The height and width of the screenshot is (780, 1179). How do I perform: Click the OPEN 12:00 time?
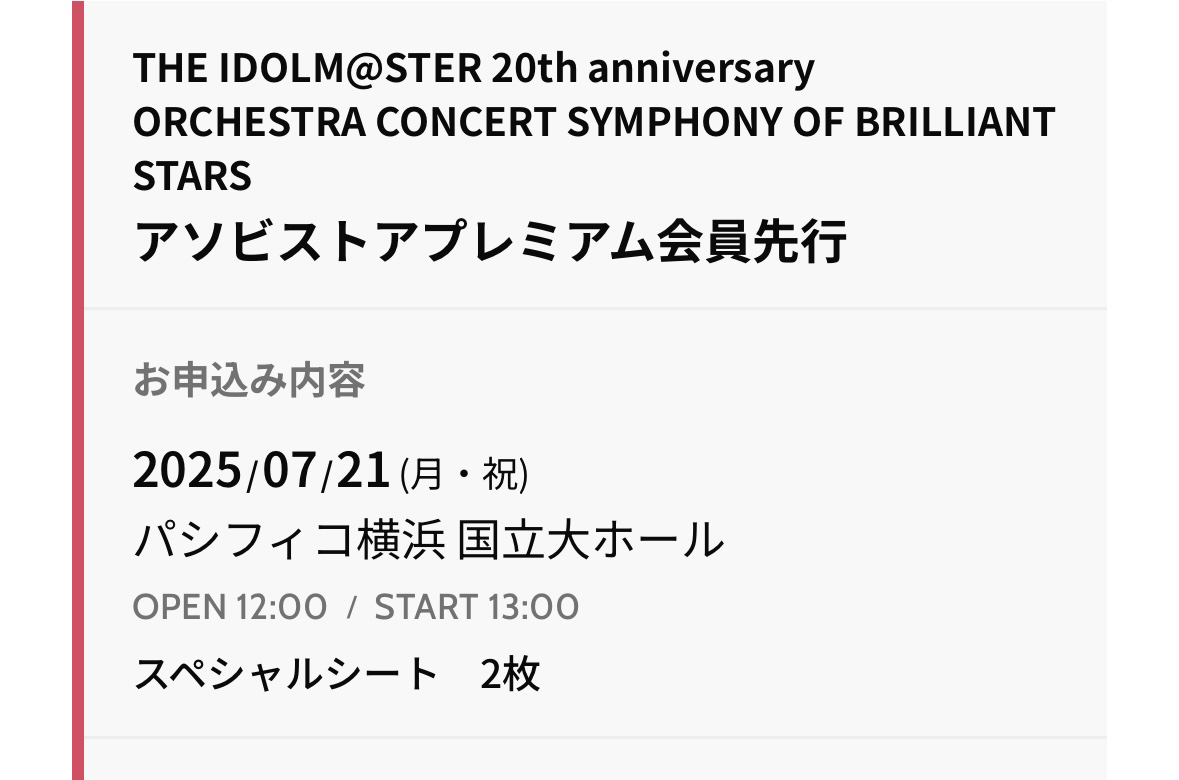[x=230, y=607]
